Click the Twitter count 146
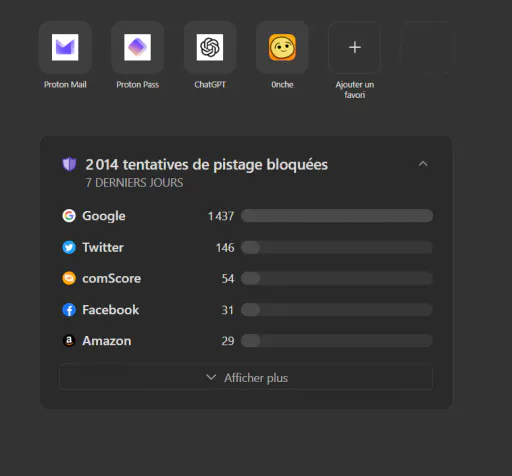The height and width of the screenshot is (476, 512). coord(225,248)
